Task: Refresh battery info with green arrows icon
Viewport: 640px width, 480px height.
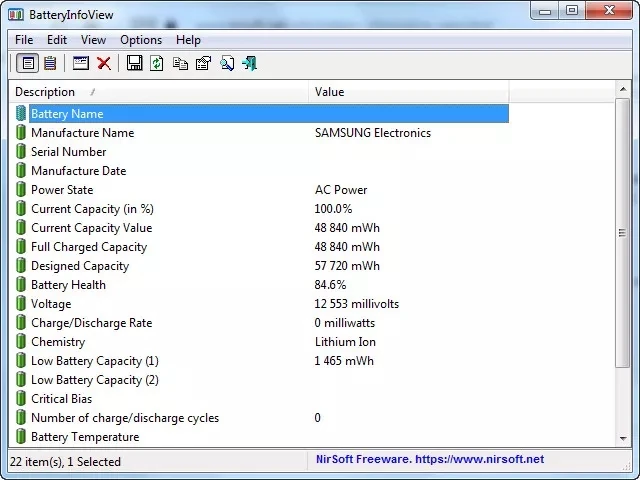Action: coord(157,63)
